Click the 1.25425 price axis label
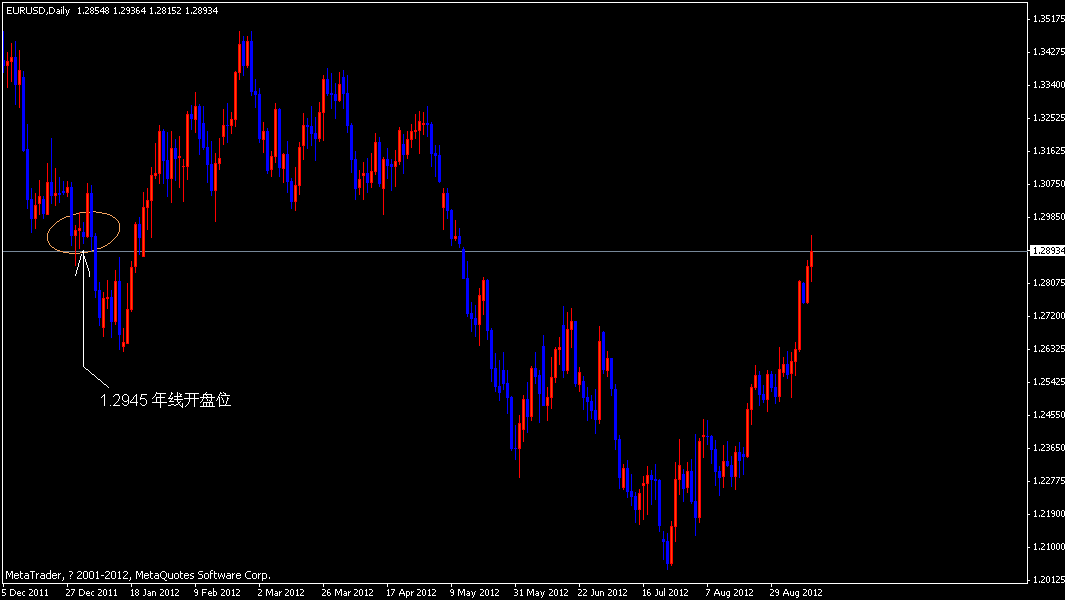Viewport: 1065px width, 600px height. pos(1048,382)
